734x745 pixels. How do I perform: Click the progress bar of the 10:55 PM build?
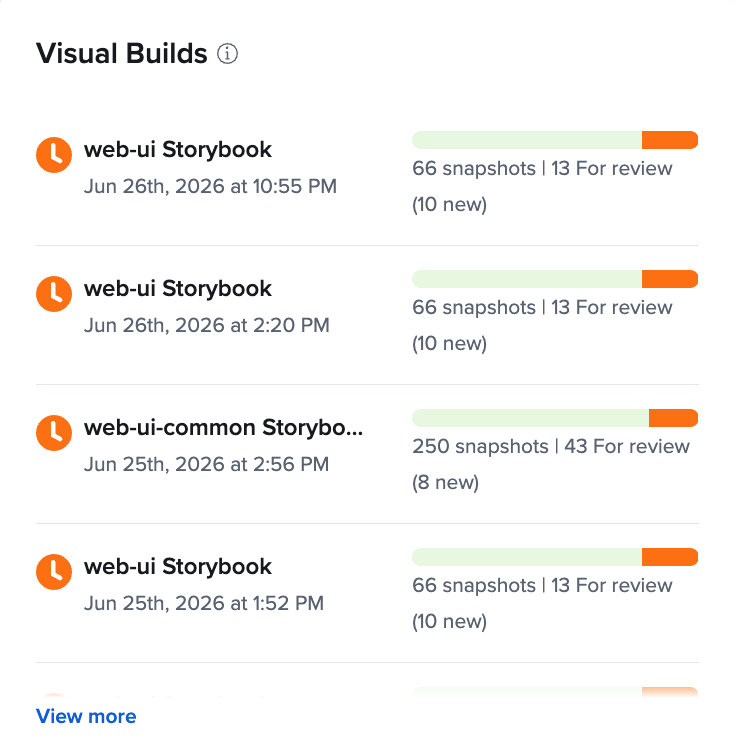(x=555, y=140)
